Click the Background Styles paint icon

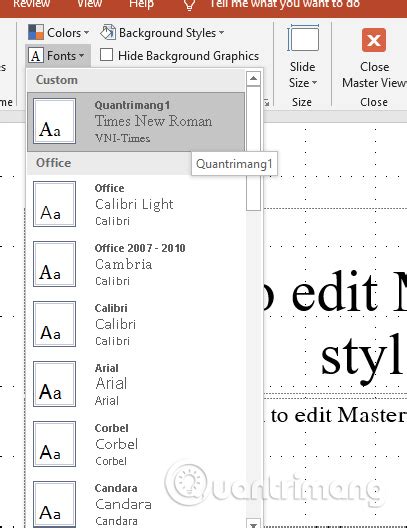(x=108, y=32)
